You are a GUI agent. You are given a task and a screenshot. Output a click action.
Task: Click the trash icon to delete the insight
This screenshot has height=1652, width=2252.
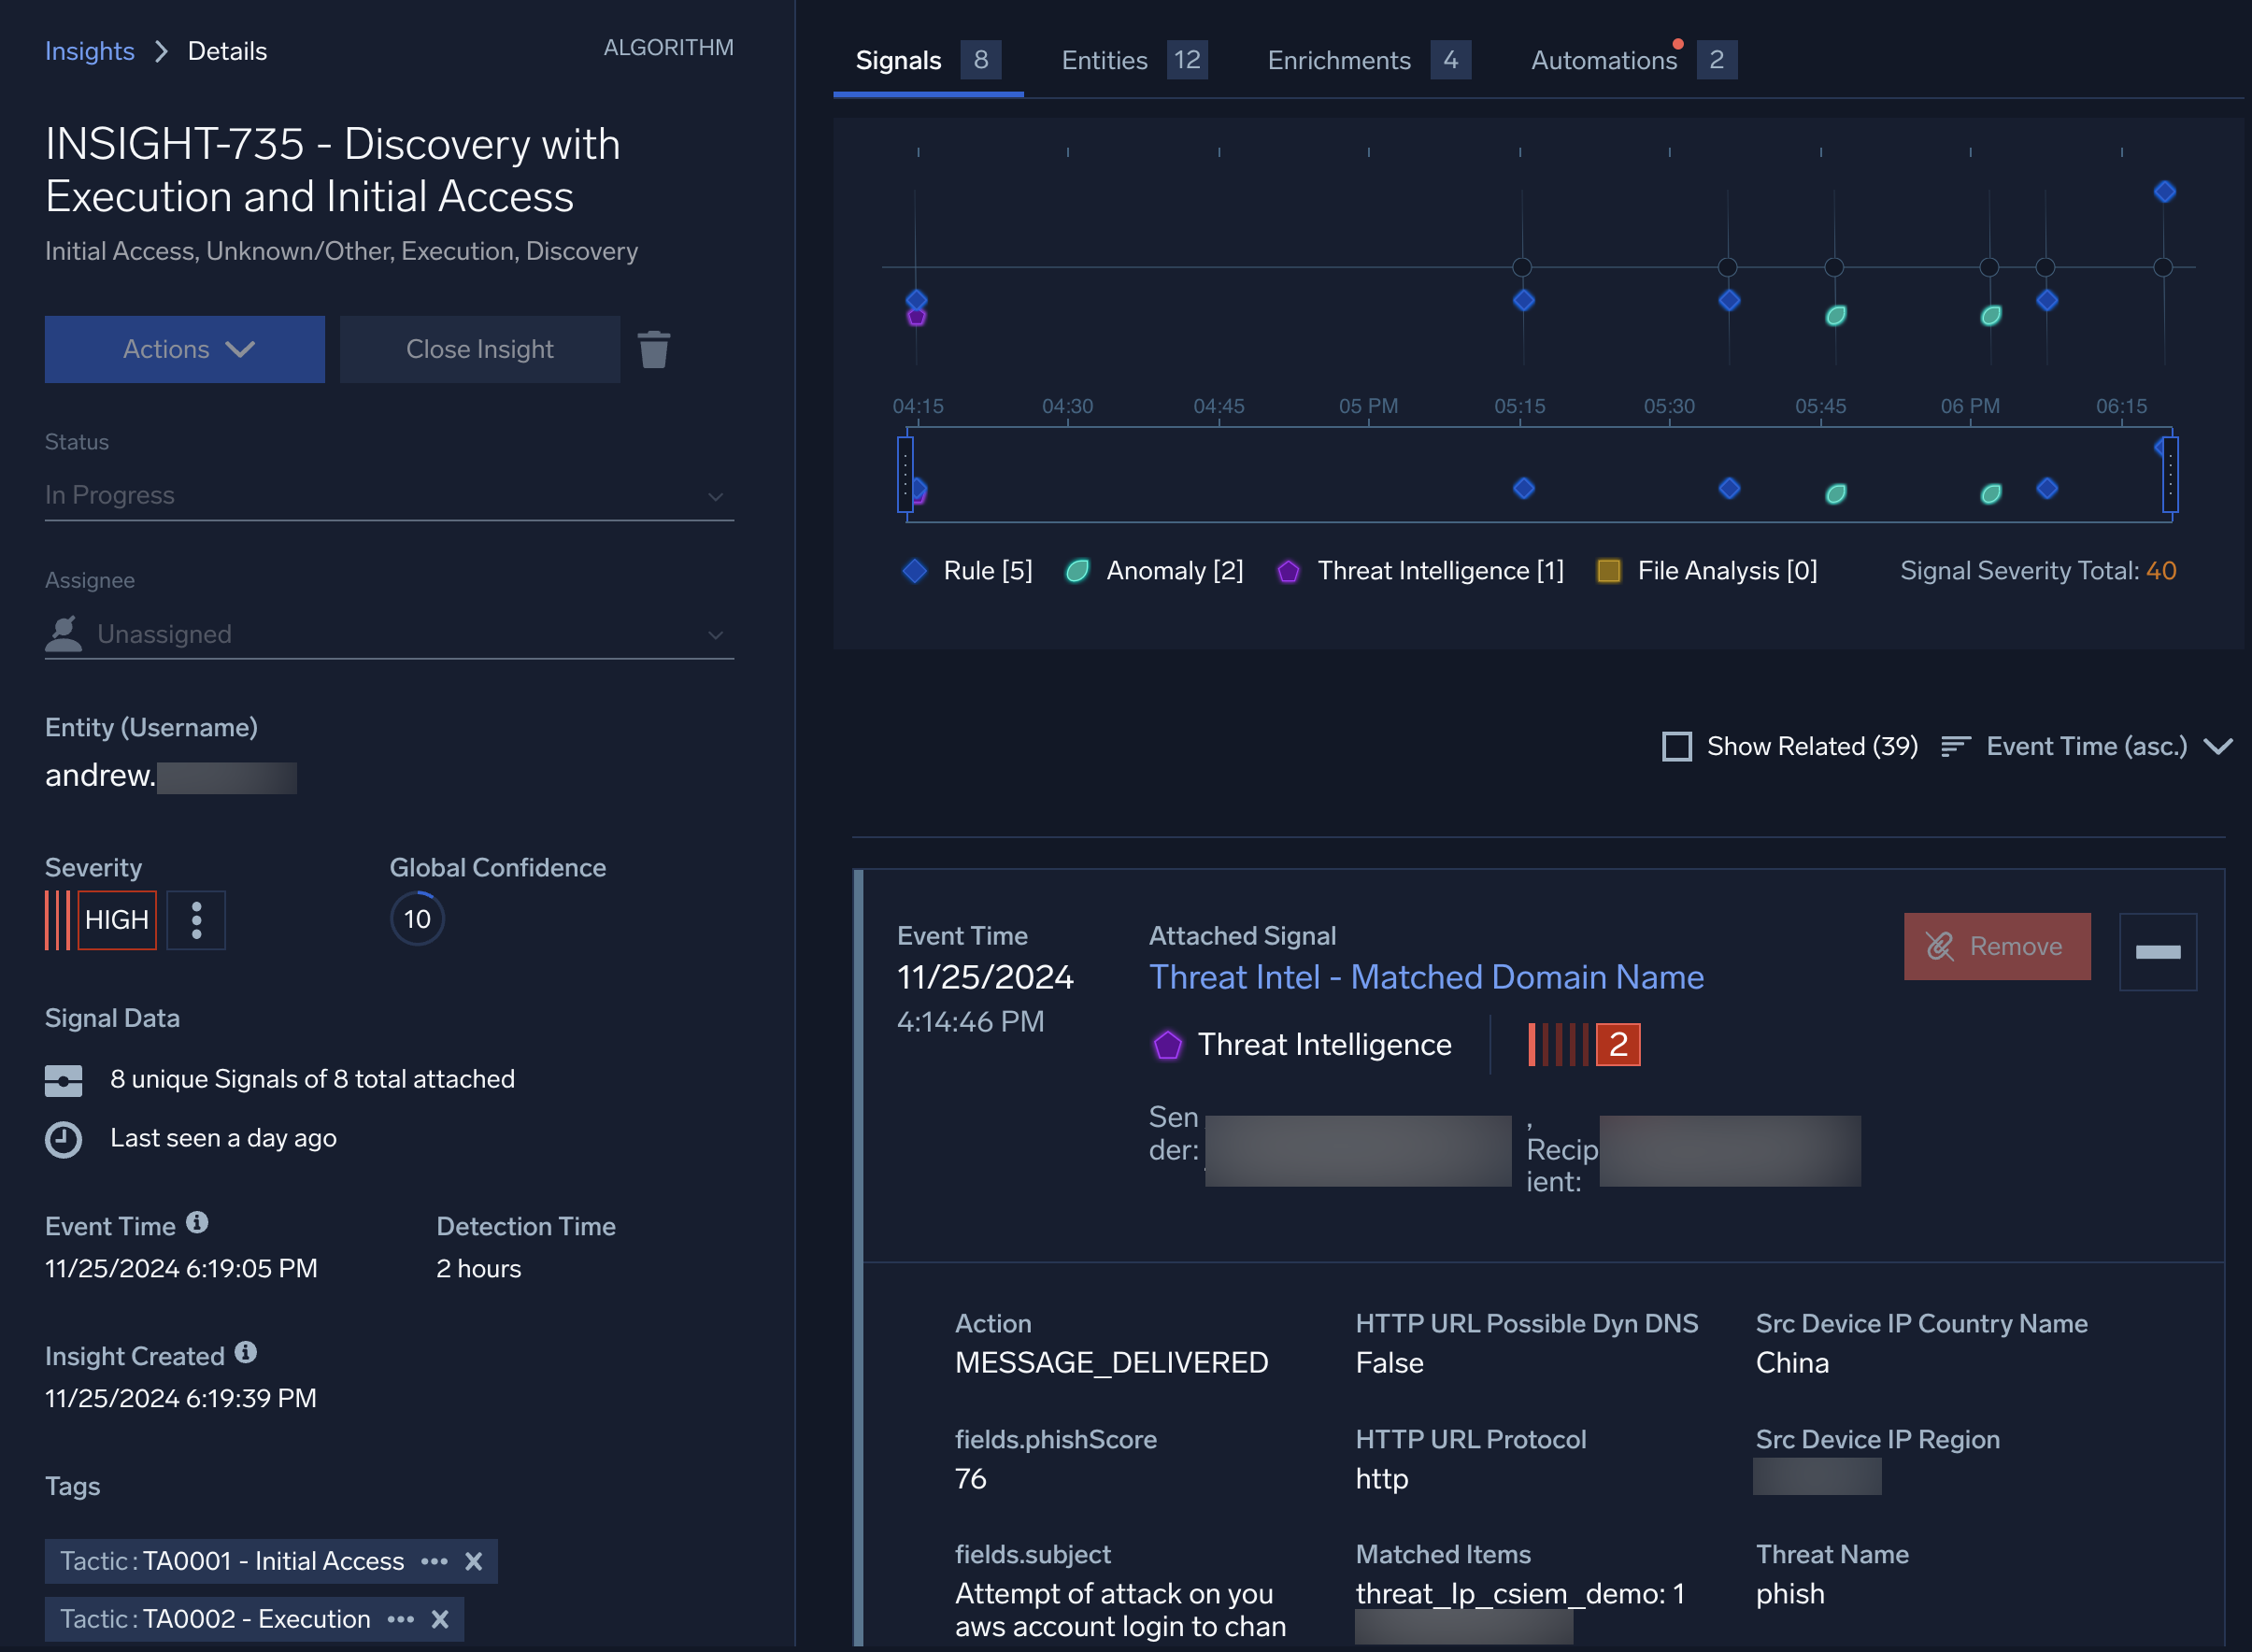click(x=655, y=349)
